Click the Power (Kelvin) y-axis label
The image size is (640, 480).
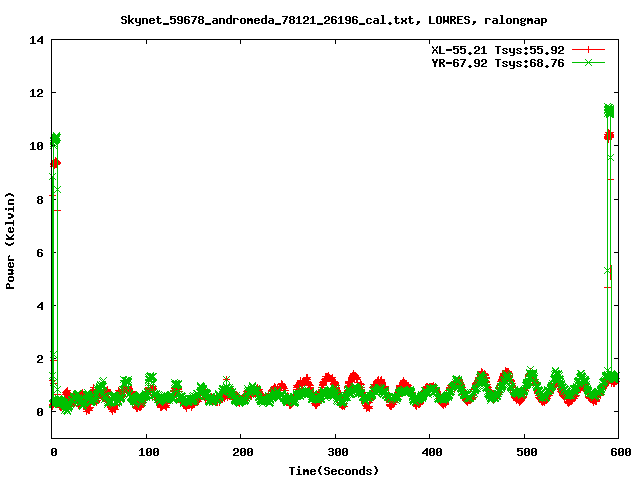(x=10, y=241)
